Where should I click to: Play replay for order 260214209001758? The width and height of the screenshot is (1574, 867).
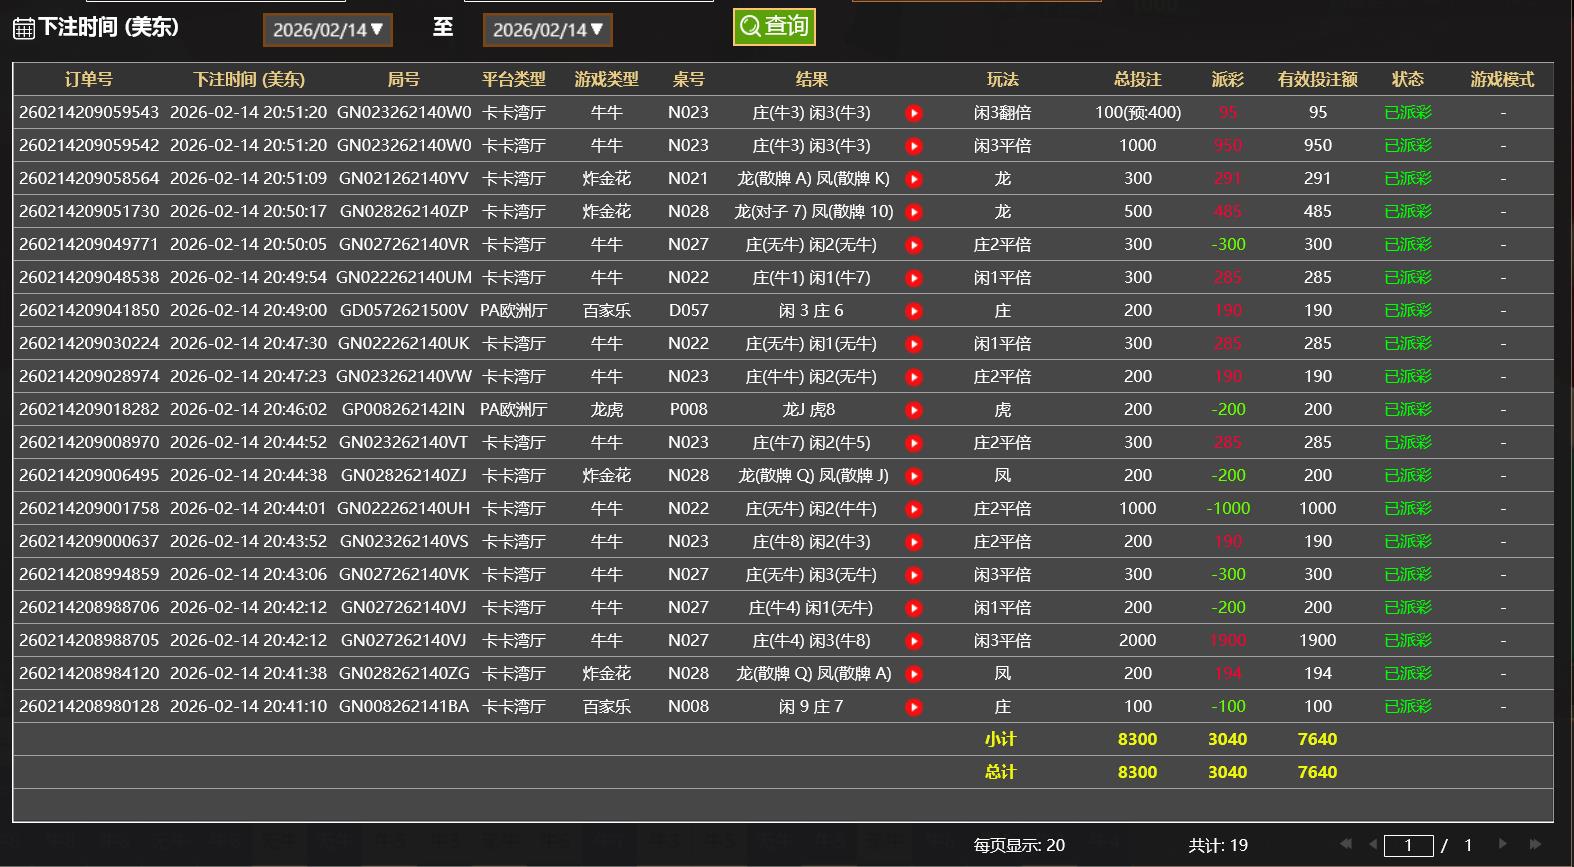[x=913, y=509]
